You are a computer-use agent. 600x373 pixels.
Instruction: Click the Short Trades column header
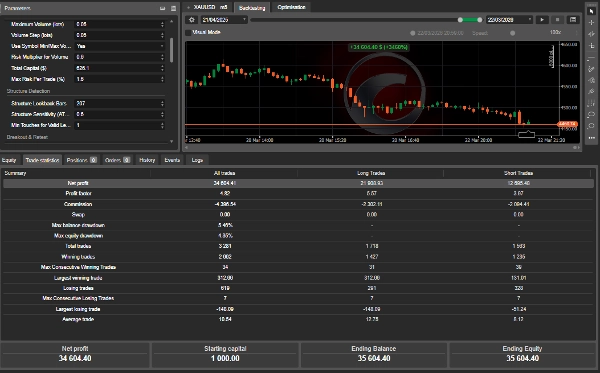(518, 173)
